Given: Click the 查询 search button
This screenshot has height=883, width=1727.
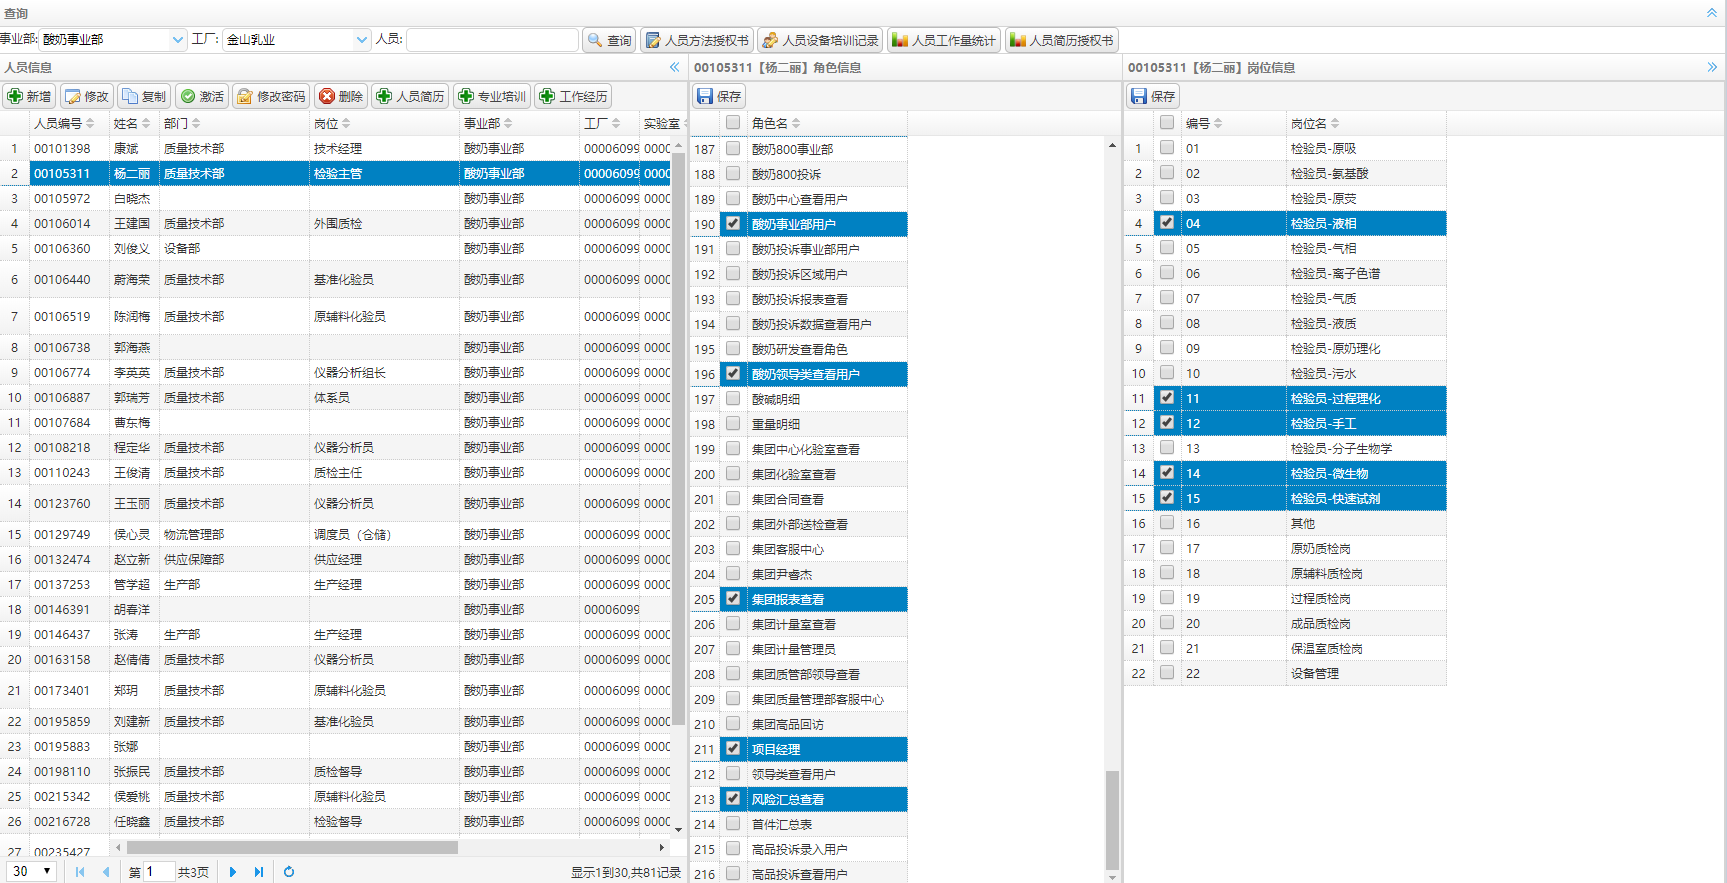Looking at the screenshot, I should tap(609, 40).
